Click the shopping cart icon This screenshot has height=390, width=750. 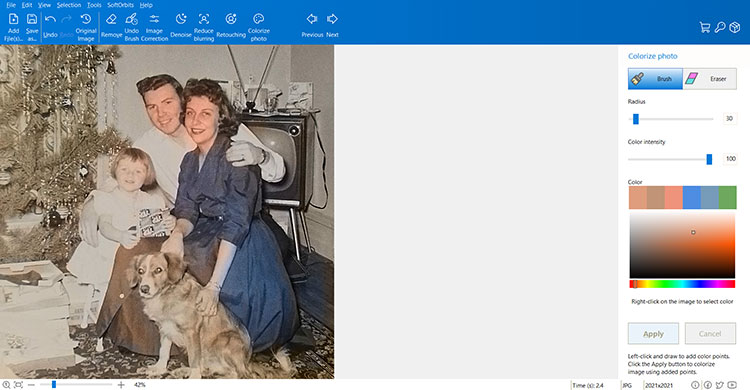[x=705, y=28]
